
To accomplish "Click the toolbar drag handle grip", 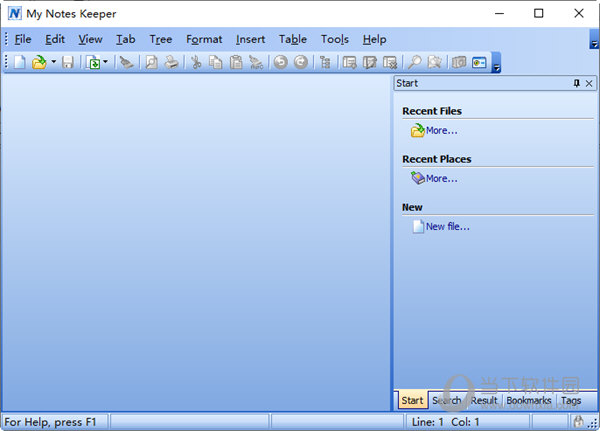I will coord(6,62).
